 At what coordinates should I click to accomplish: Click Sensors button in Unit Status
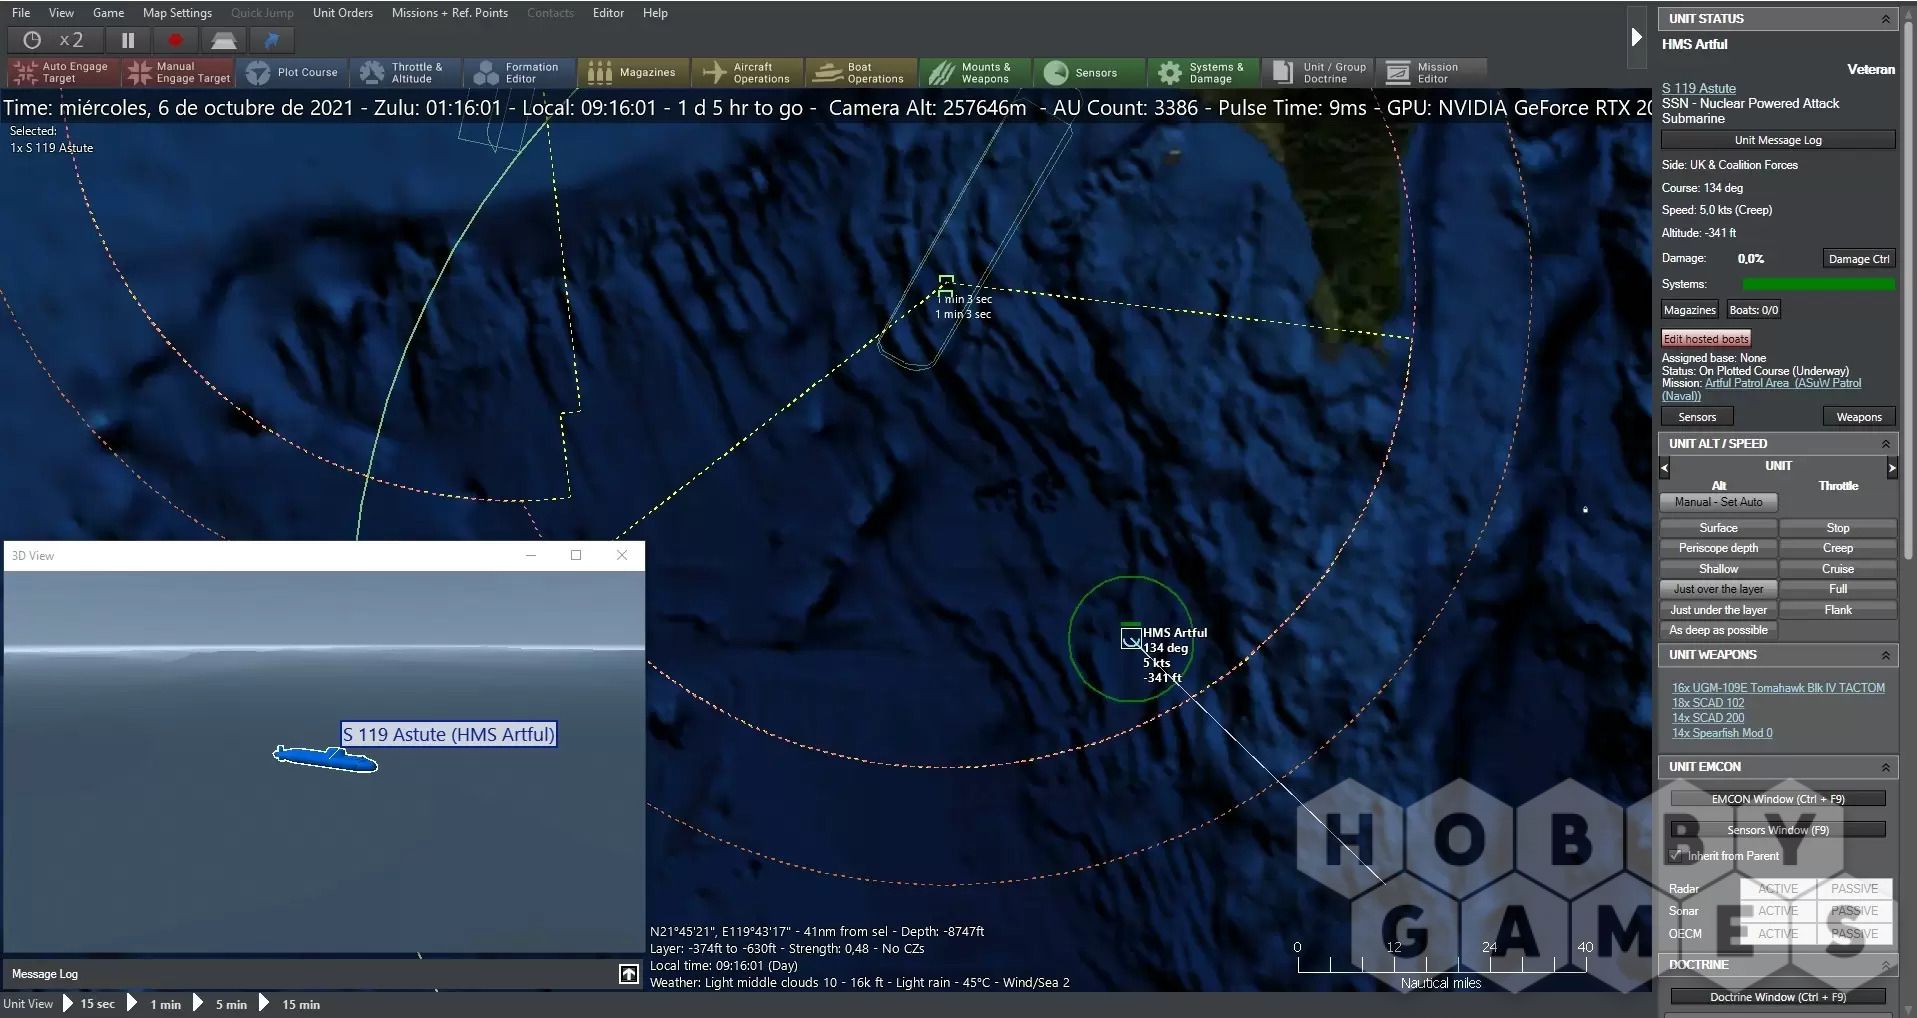(1697, 417)
